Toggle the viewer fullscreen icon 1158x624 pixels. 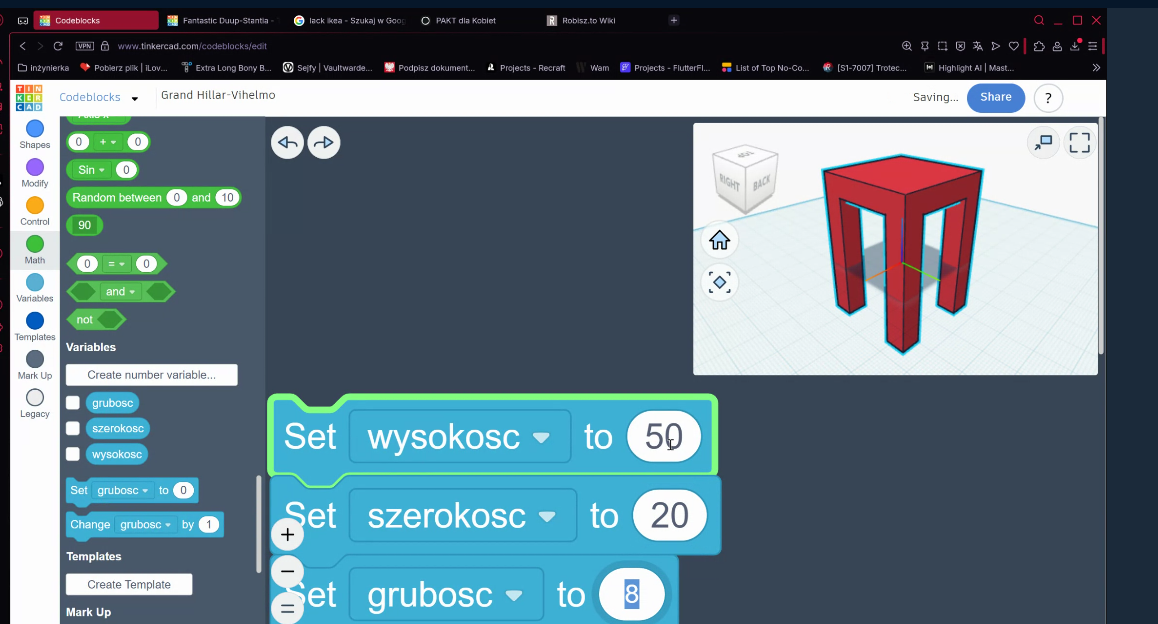1080,143
